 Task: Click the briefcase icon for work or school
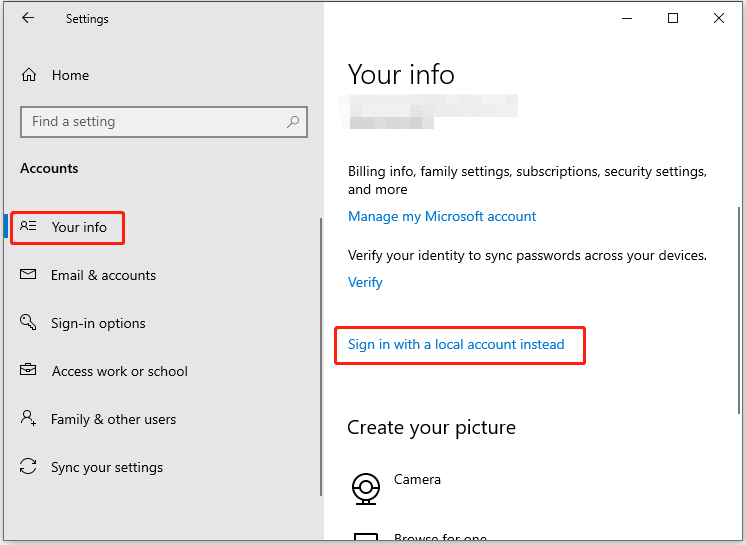click(x=28, y=370)
